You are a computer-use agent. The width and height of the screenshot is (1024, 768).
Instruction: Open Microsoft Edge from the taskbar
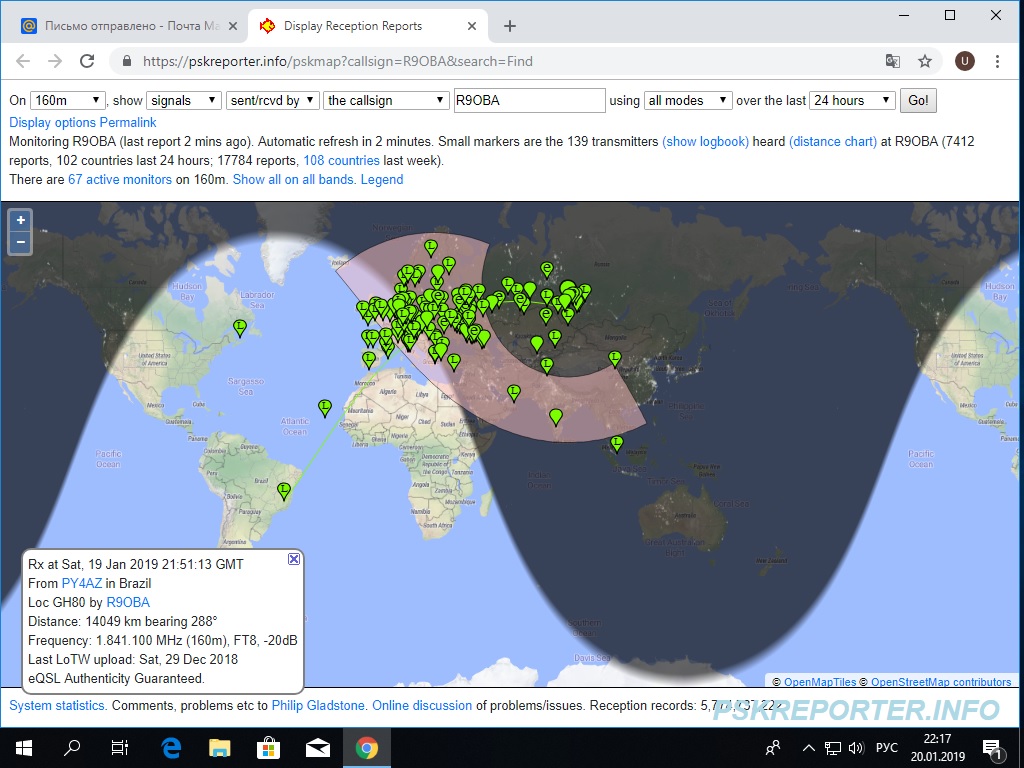(171, 747)
